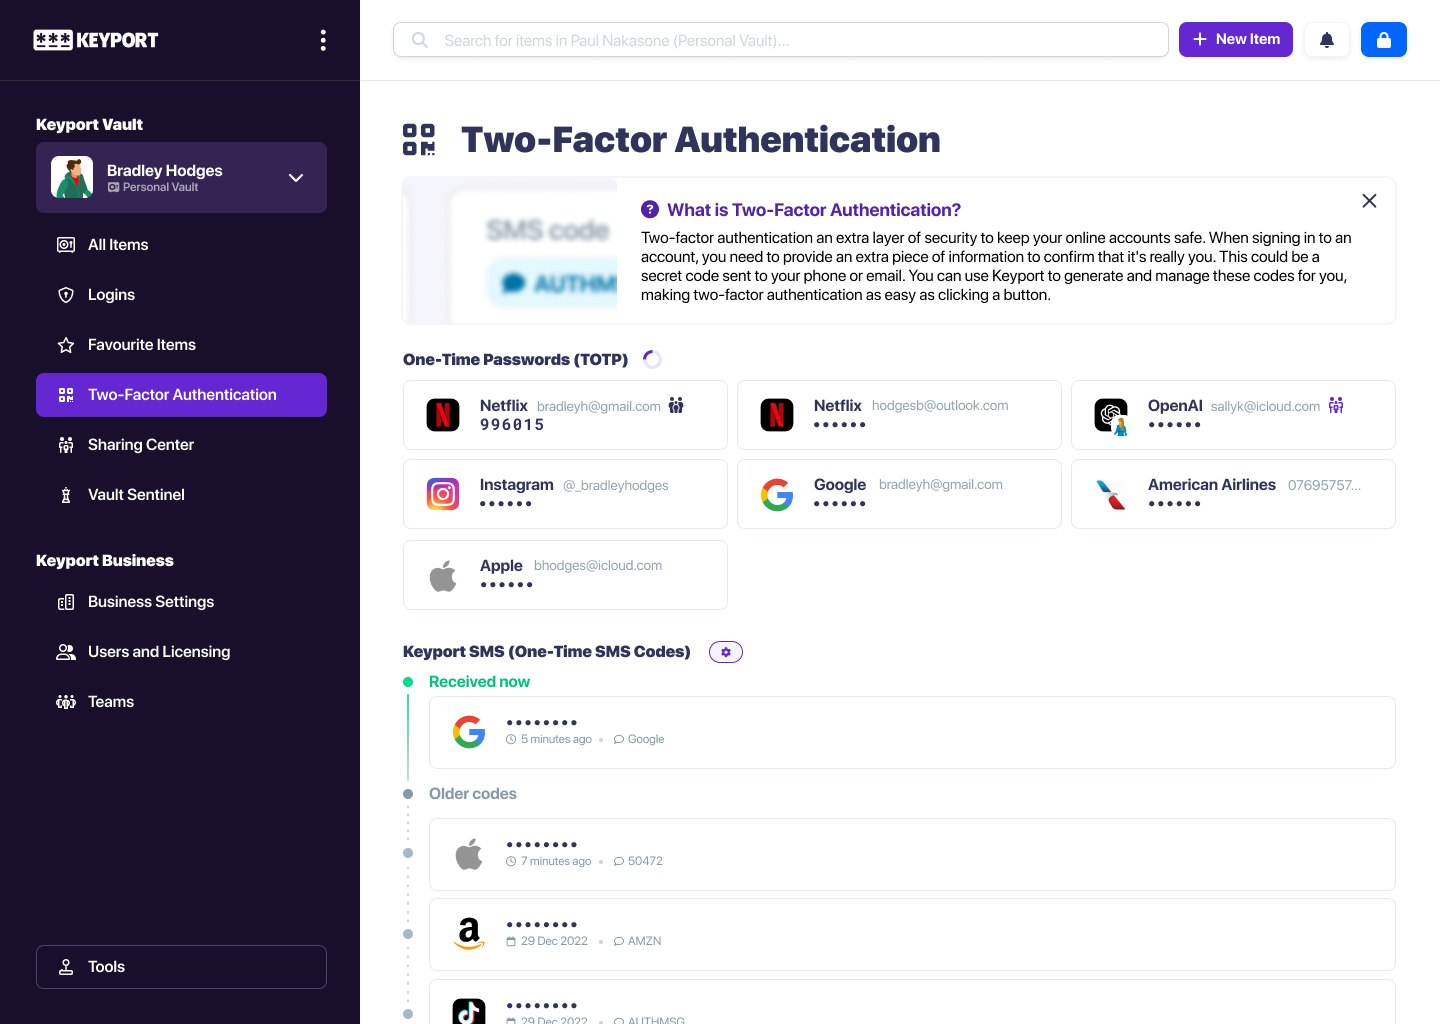Image resolution: width=1440 pixels, height=1024 pixels.
Task: Open the OpenAI sallyk@icloud.com card
Action: (1233, 415)
